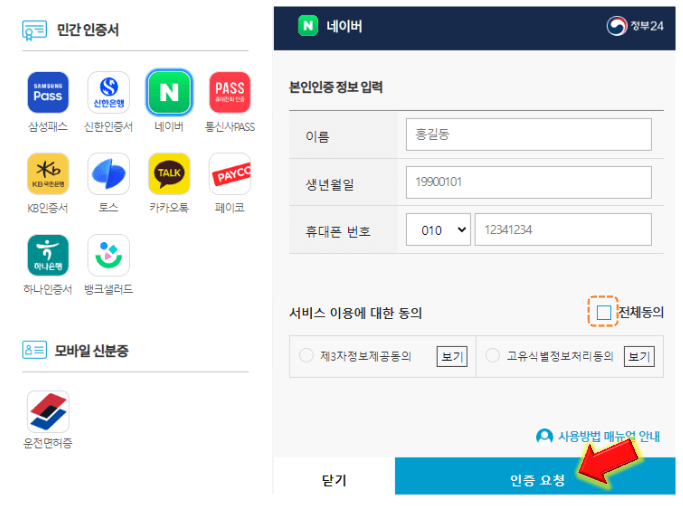The width and height of the screenshot is (683, 506).
Task: Click the KB인증서 label text
Action: point(48,208)
